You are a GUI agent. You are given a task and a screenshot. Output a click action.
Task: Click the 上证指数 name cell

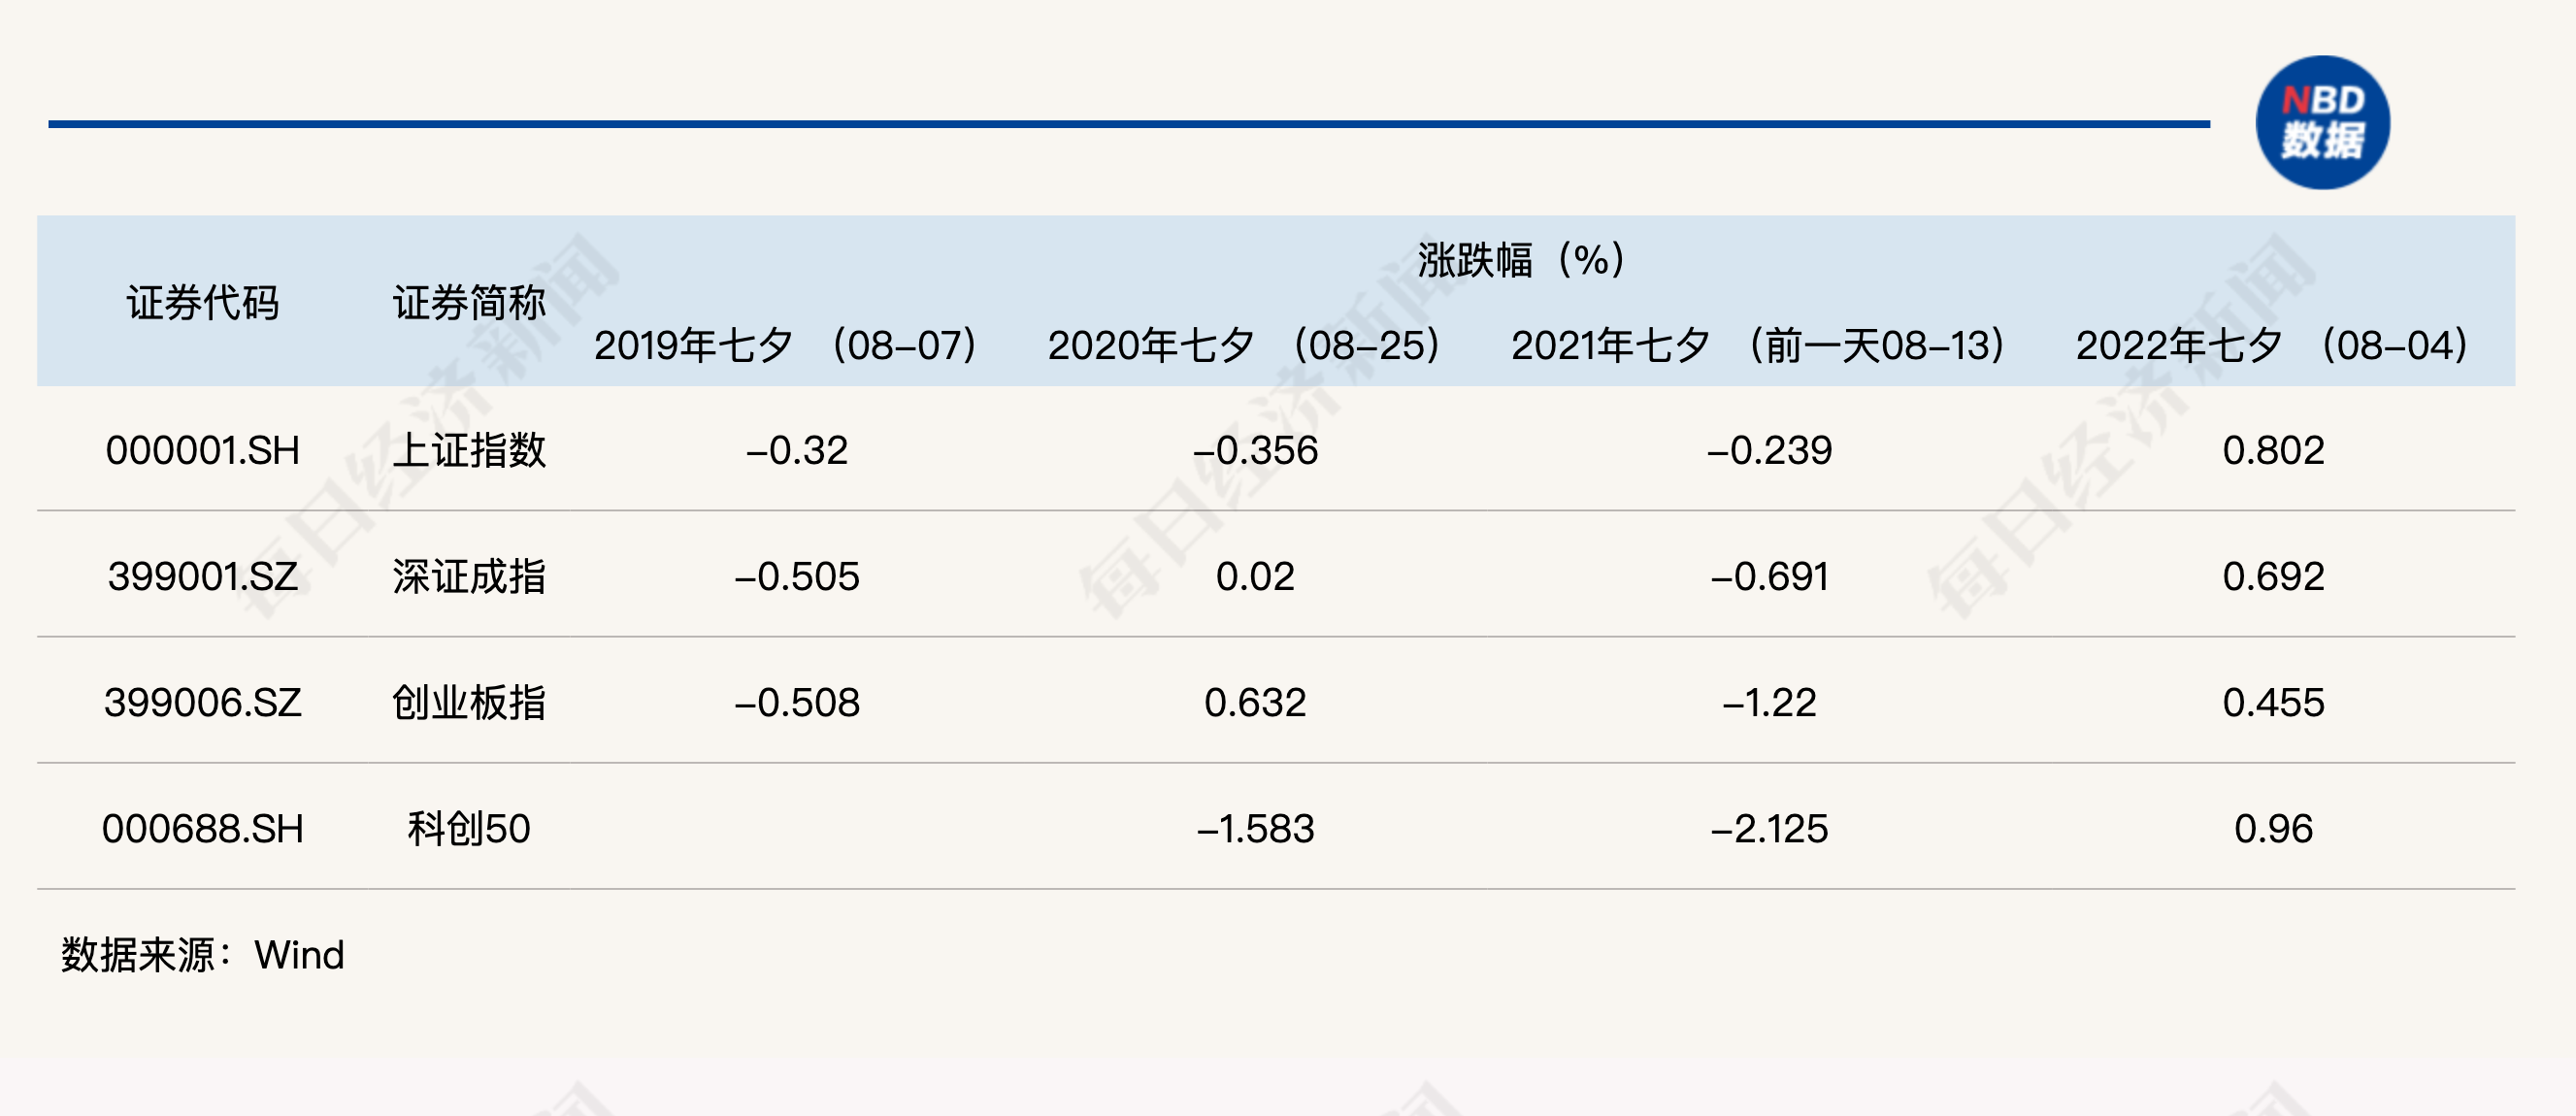coord(469,450)
